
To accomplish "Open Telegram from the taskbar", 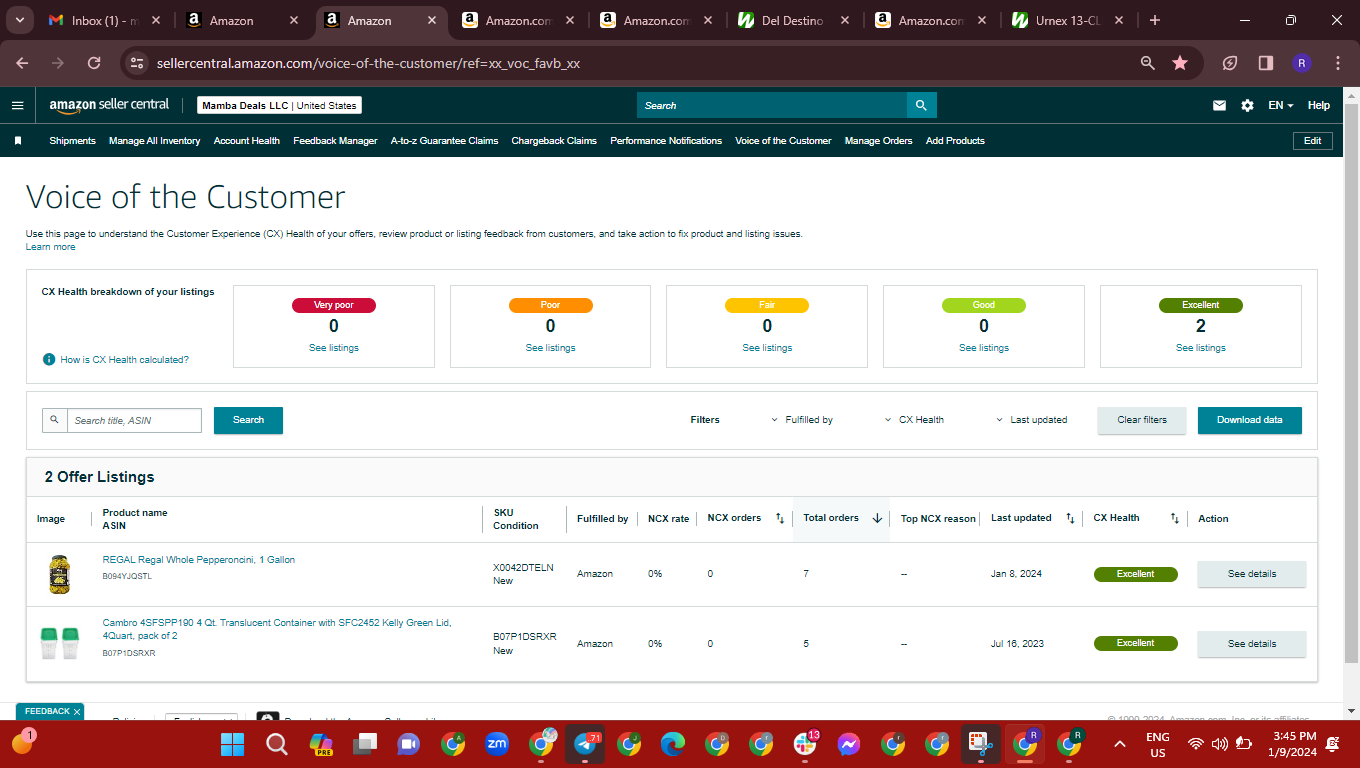I will point(586,744).
